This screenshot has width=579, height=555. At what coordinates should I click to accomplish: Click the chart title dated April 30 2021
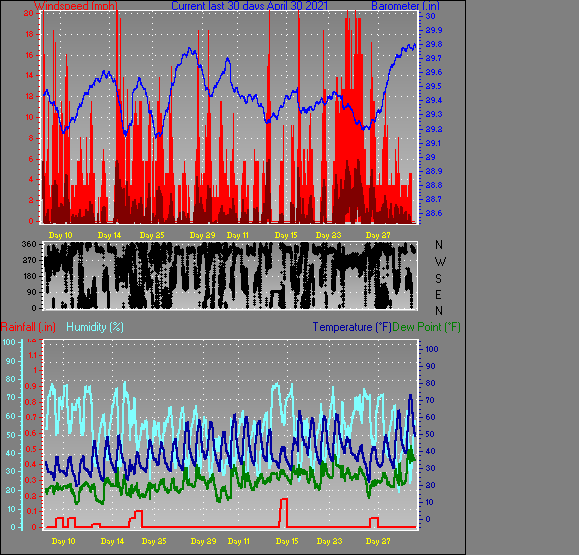click(249, 6)
